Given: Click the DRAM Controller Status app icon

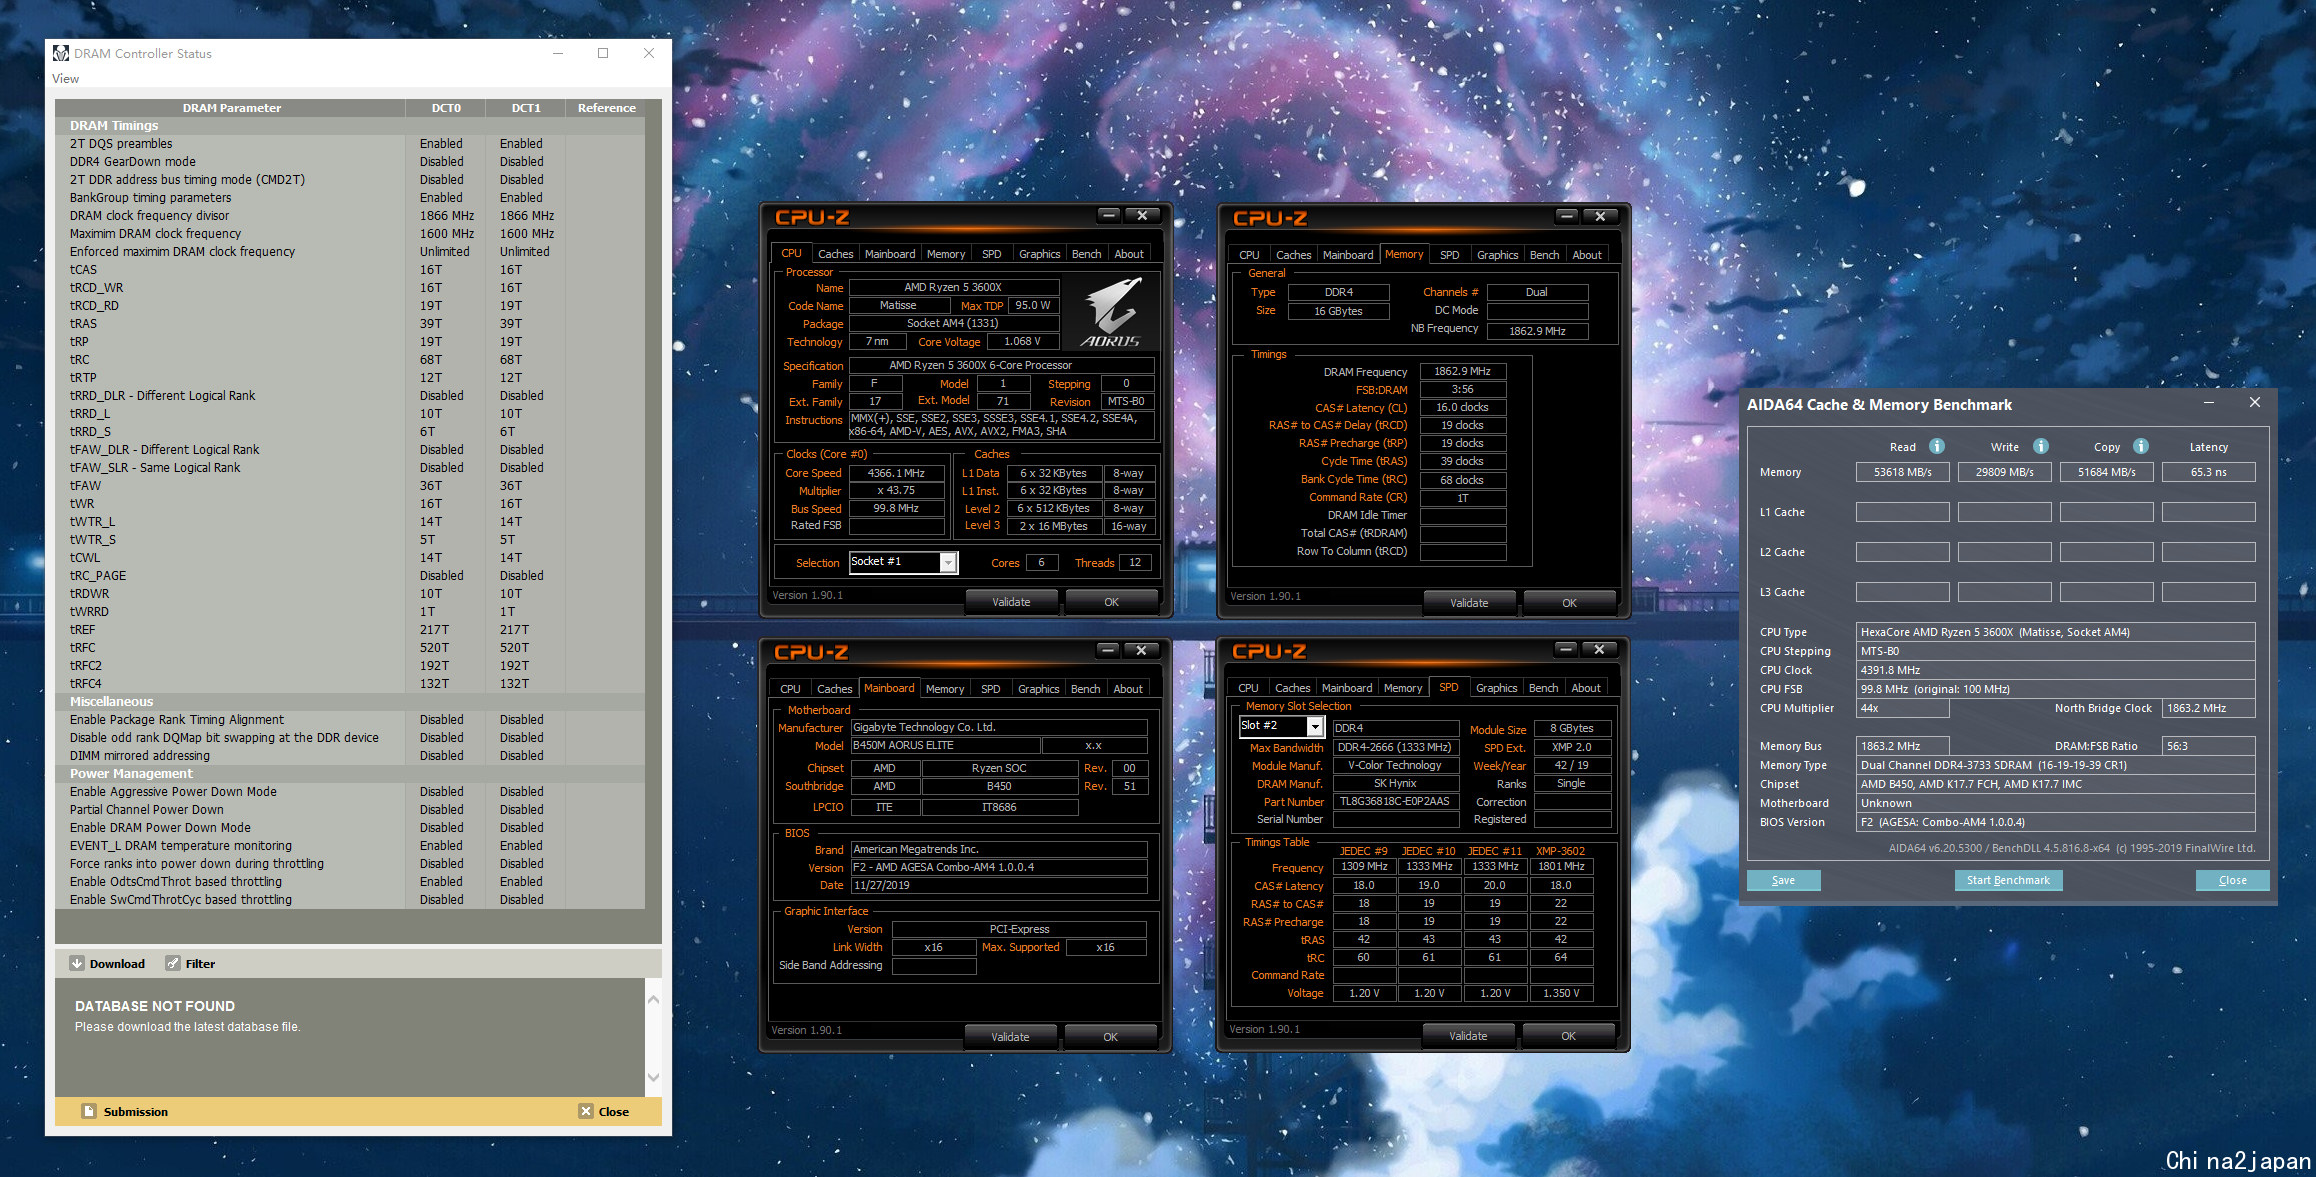Looking at the screenshot, I should [61, 53].
